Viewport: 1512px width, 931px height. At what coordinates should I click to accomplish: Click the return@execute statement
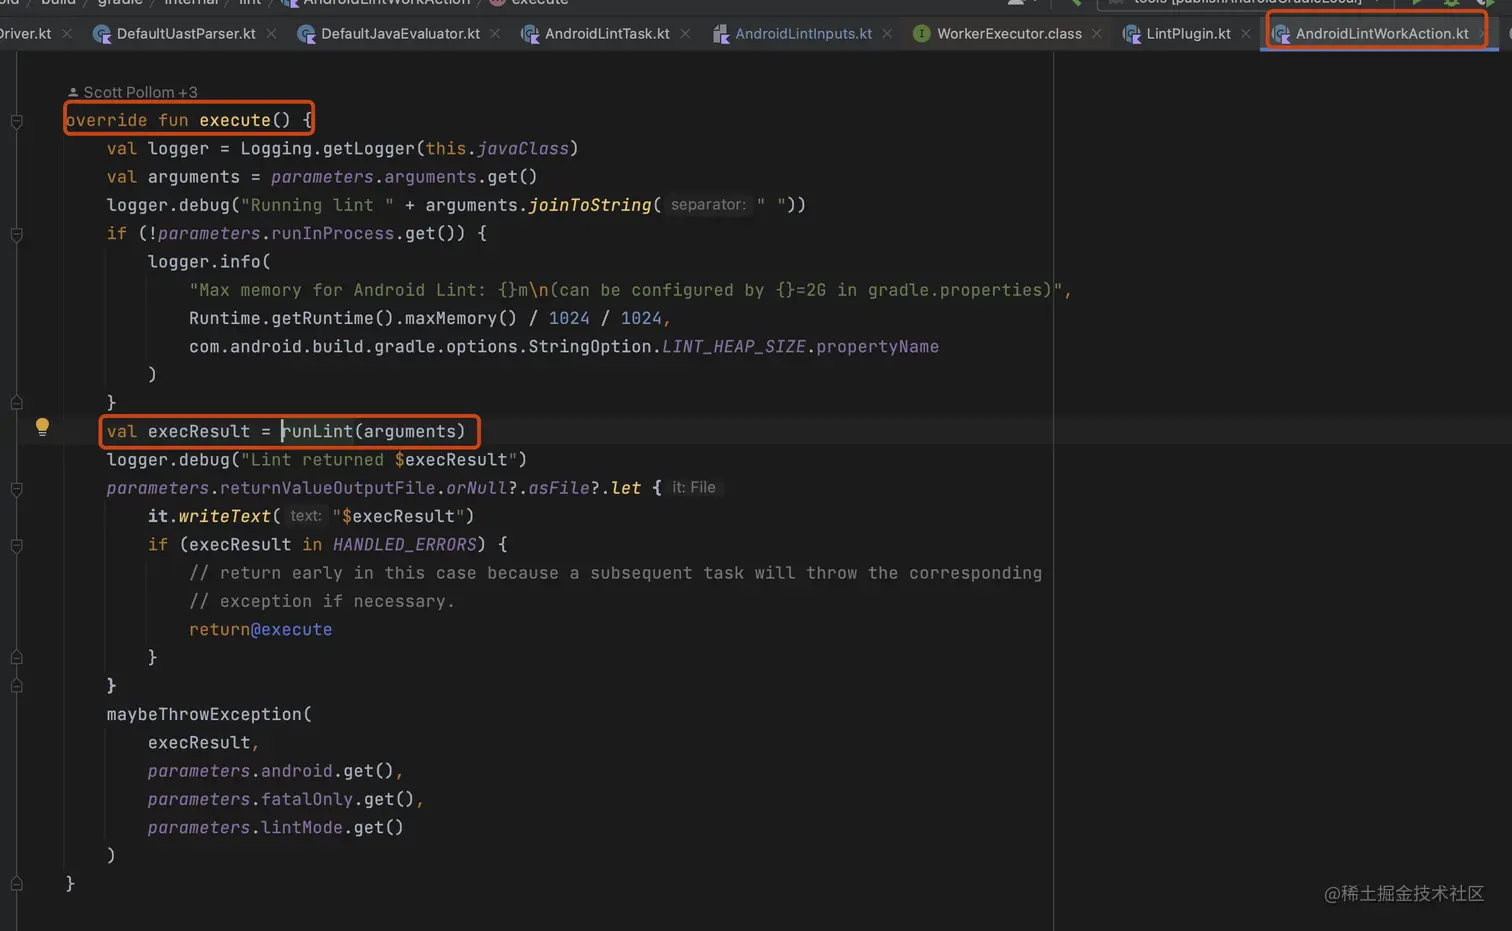(260, 630)
